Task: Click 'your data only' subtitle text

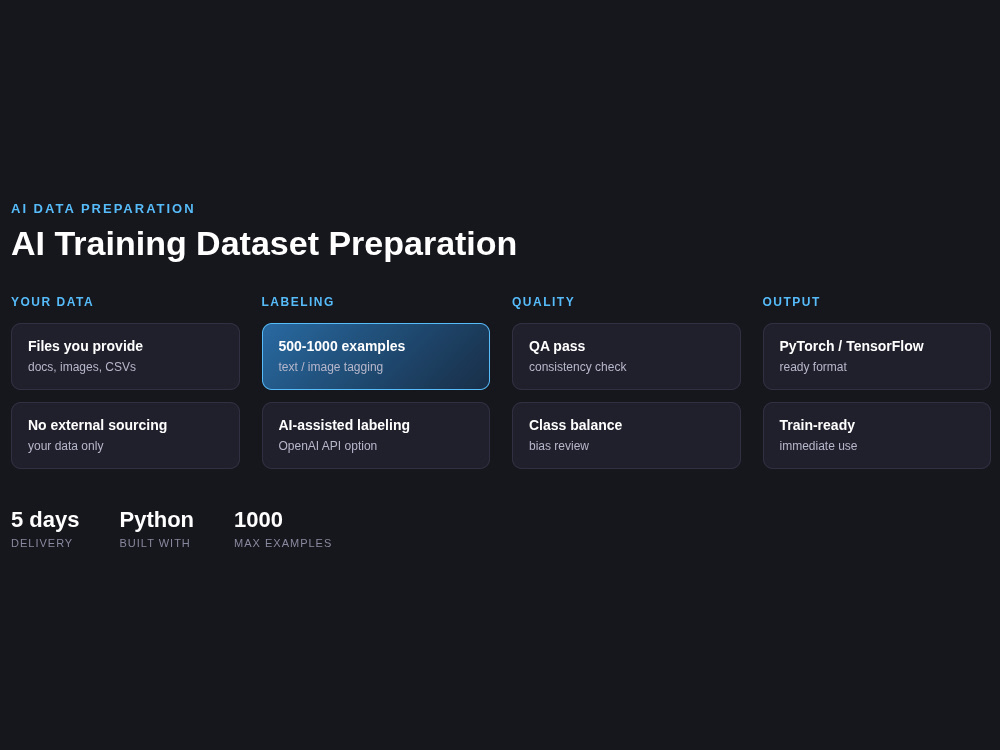Action: pyautogui.click(x=66, y=446)
